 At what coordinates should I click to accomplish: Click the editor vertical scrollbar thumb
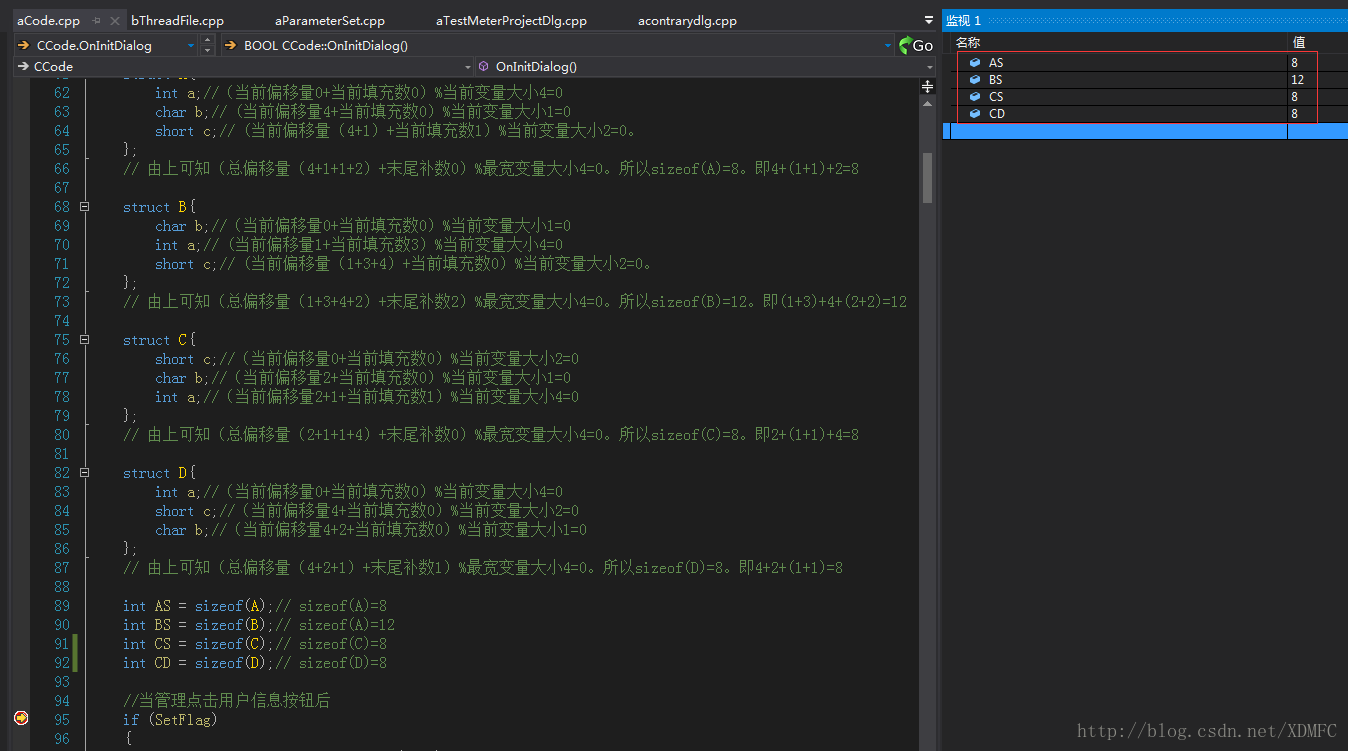pyautogui.click(x=927, y=177)
